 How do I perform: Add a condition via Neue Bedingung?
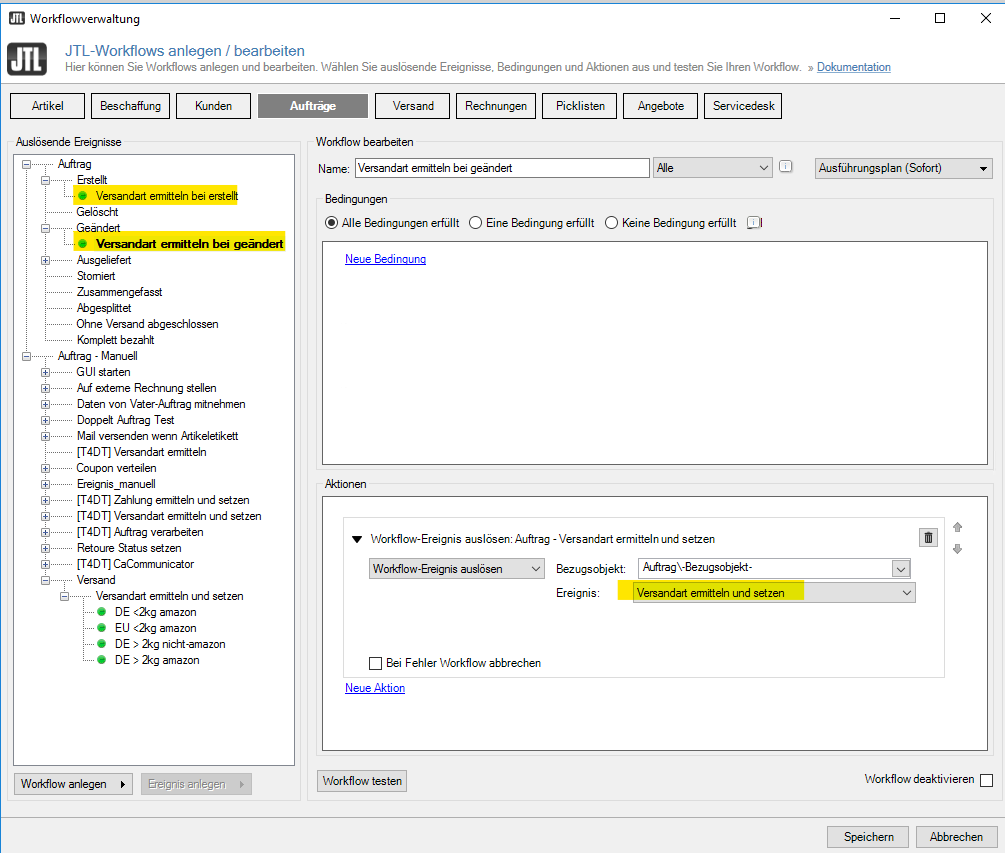click(x=385, y=259)
